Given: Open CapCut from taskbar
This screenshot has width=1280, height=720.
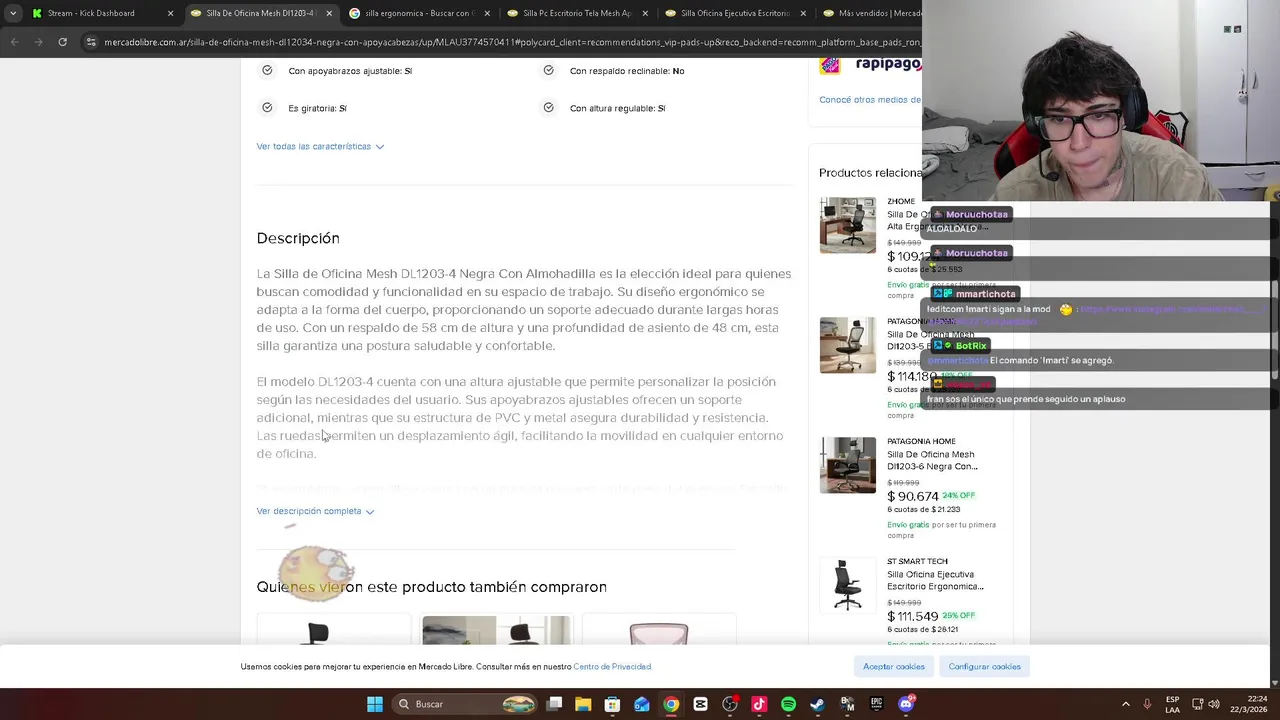Looking at the screenshot, I should point(700,704).
